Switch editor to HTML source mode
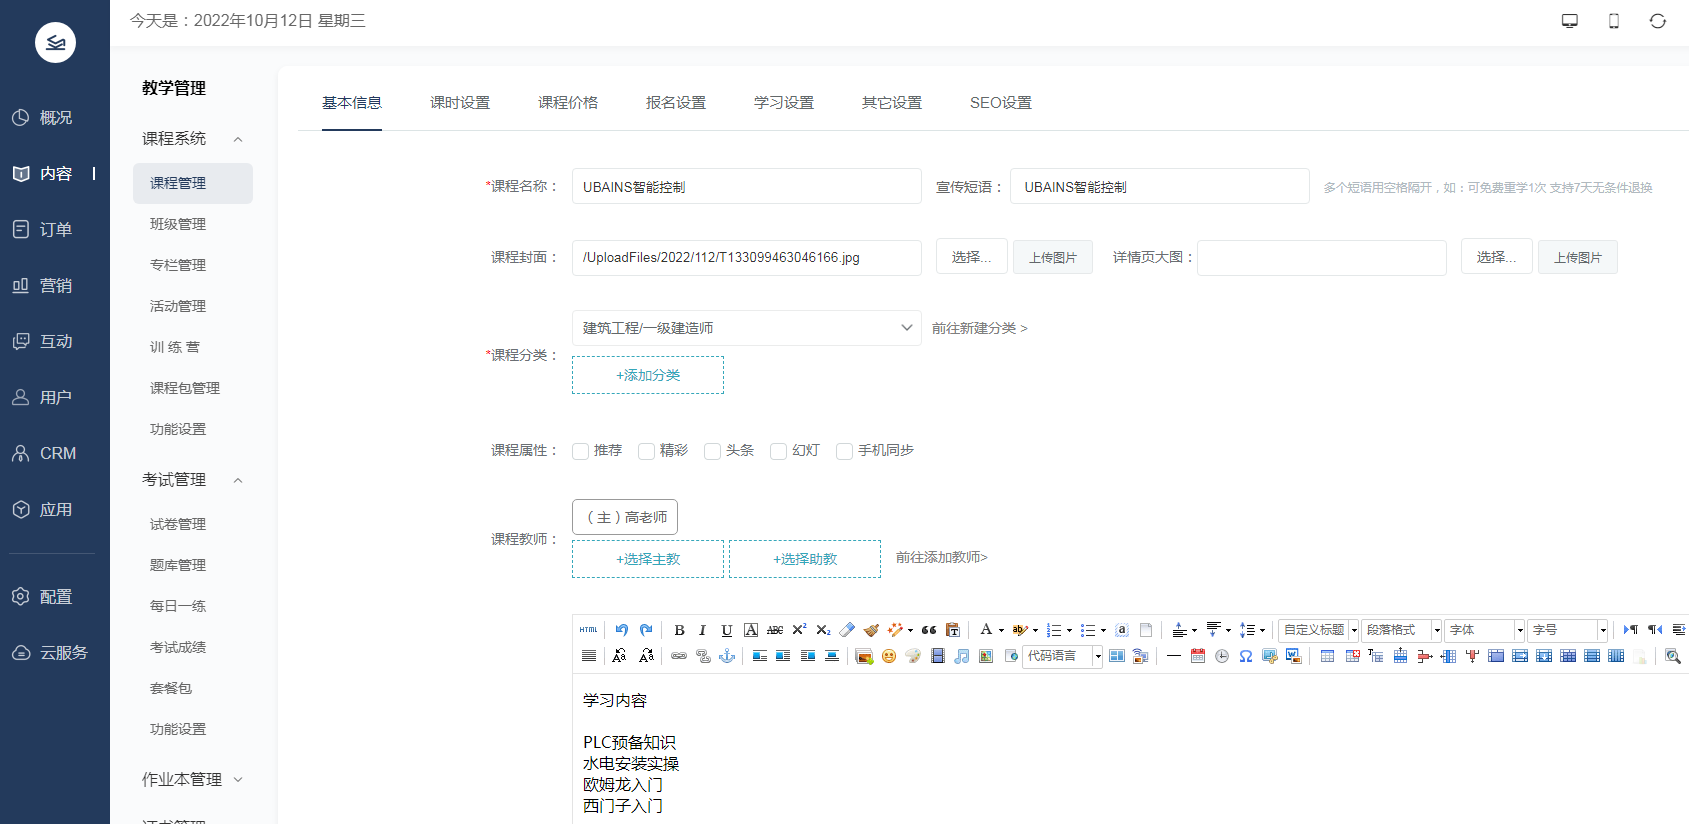 point(588,630)
